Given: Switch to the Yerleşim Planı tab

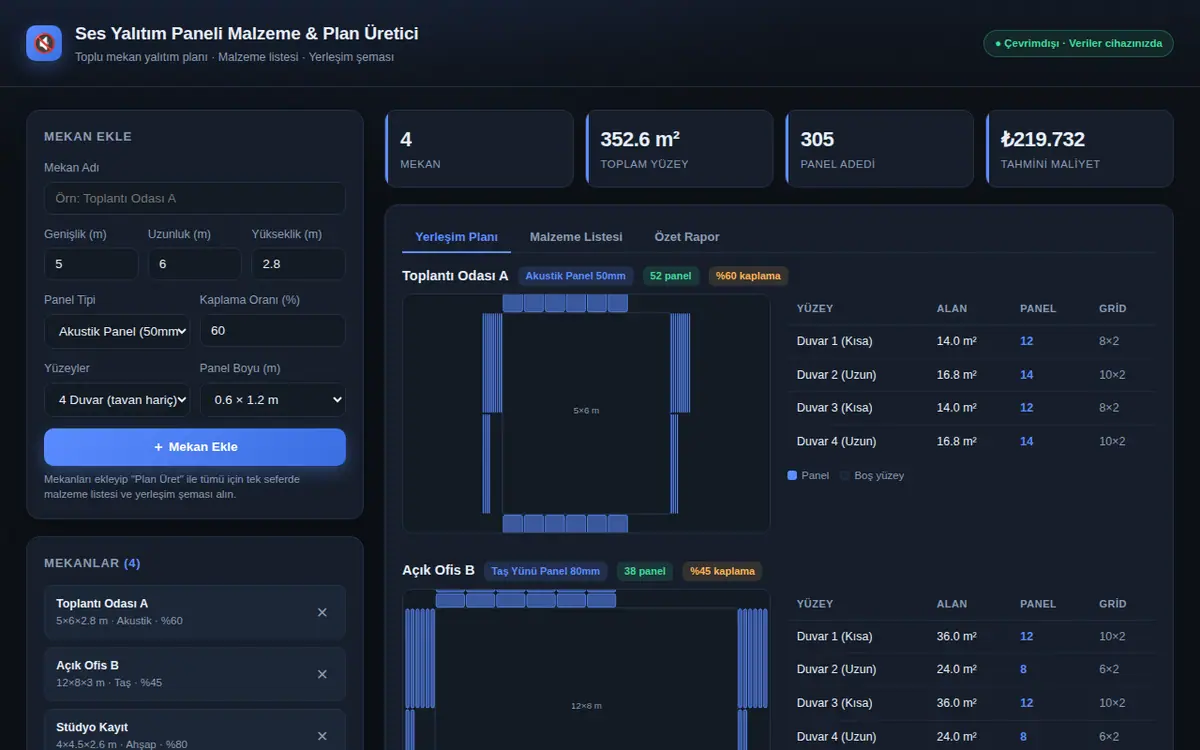Looking at the screenshot, I should (x=456, y=237).
